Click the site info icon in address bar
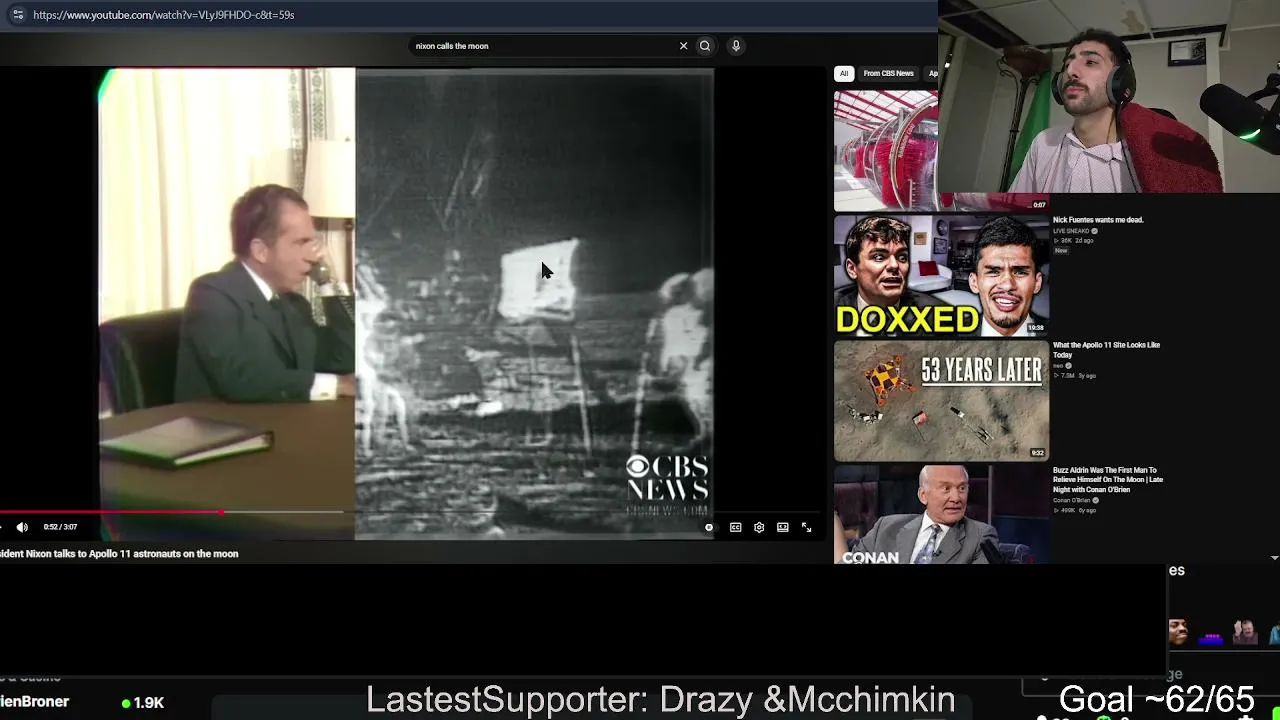Image resolution: width=1280 pixels, height=720 pixels. (17, 15)
